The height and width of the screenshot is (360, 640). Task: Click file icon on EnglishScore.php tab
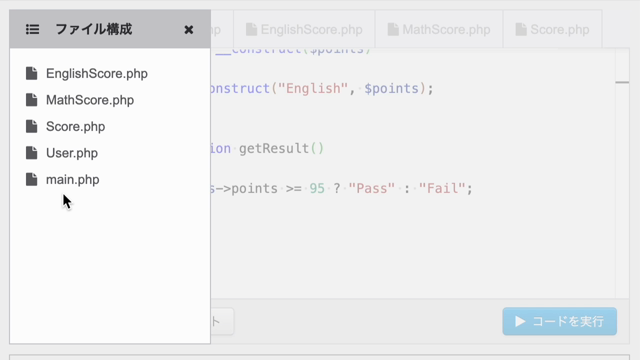[x=251, y=29]
